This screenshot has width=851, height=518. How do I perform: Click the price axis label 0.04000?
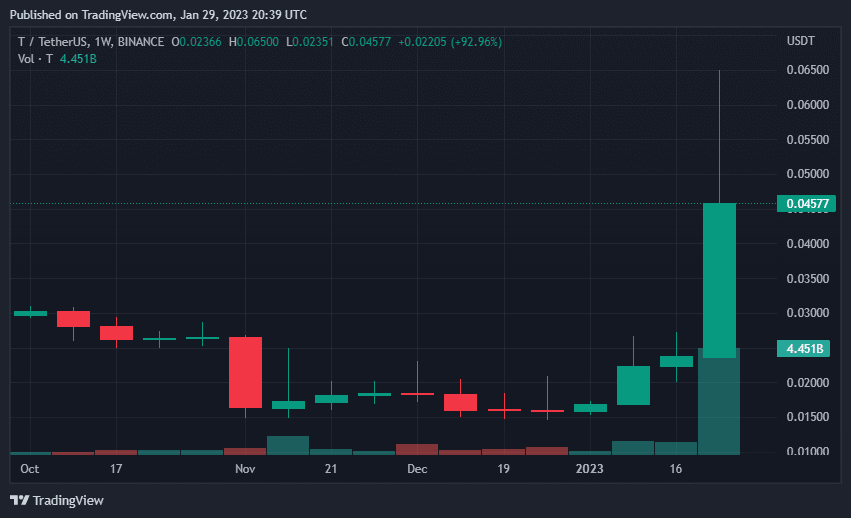(x=808, y=244)
